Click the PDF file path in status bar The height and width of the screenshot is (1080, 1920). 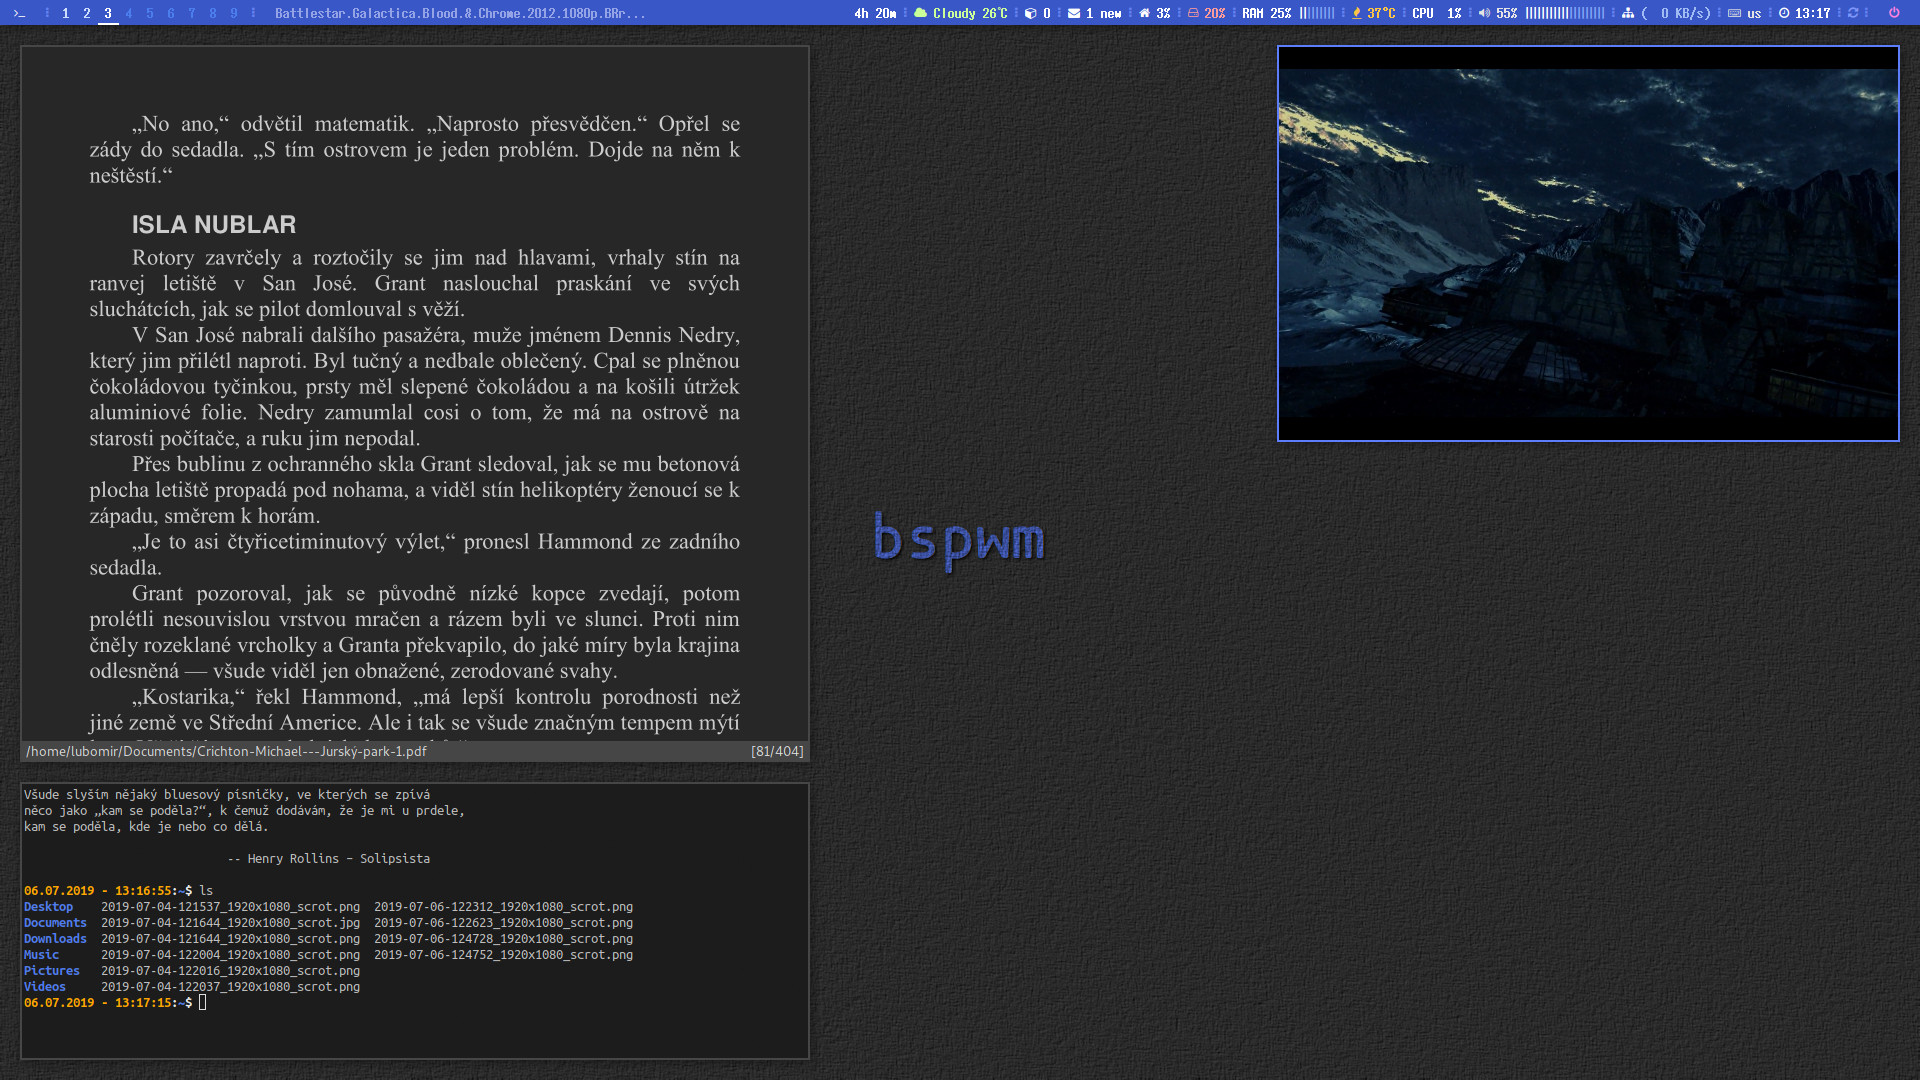(x=226, y=751)
